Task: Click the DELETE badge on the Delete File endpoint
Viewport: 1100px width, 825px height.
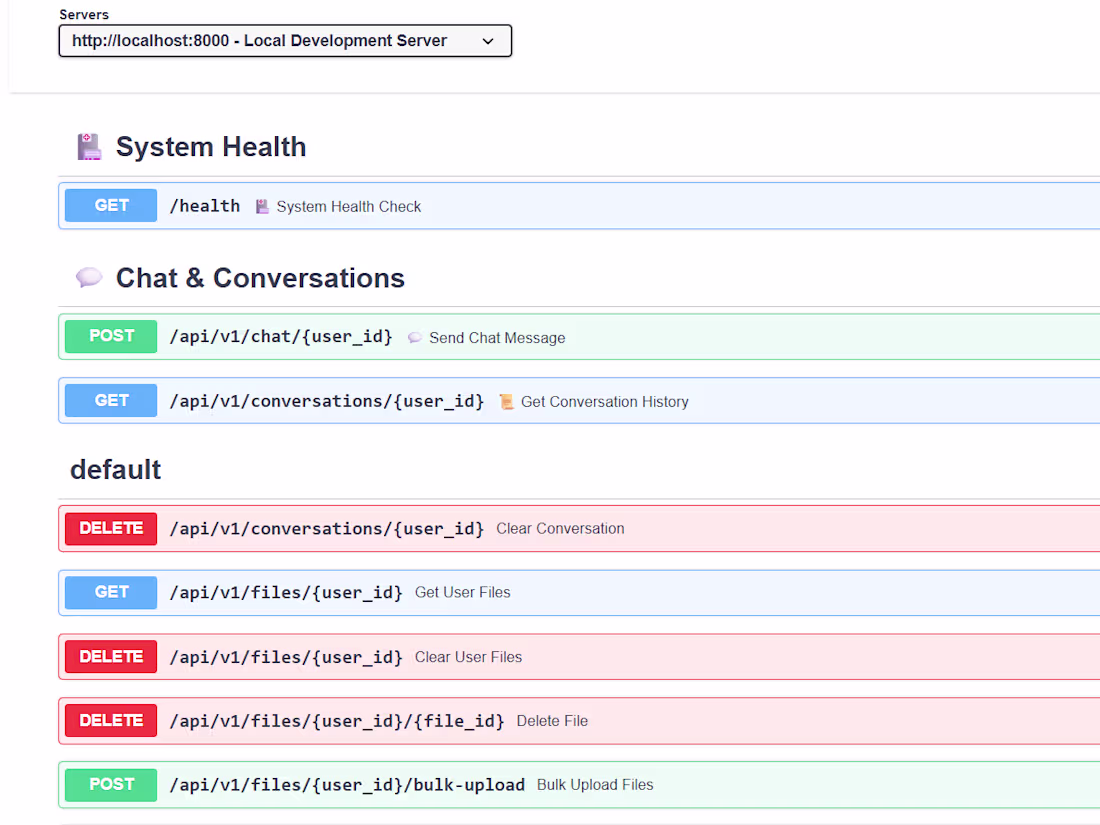Action: tap(110, 720)
